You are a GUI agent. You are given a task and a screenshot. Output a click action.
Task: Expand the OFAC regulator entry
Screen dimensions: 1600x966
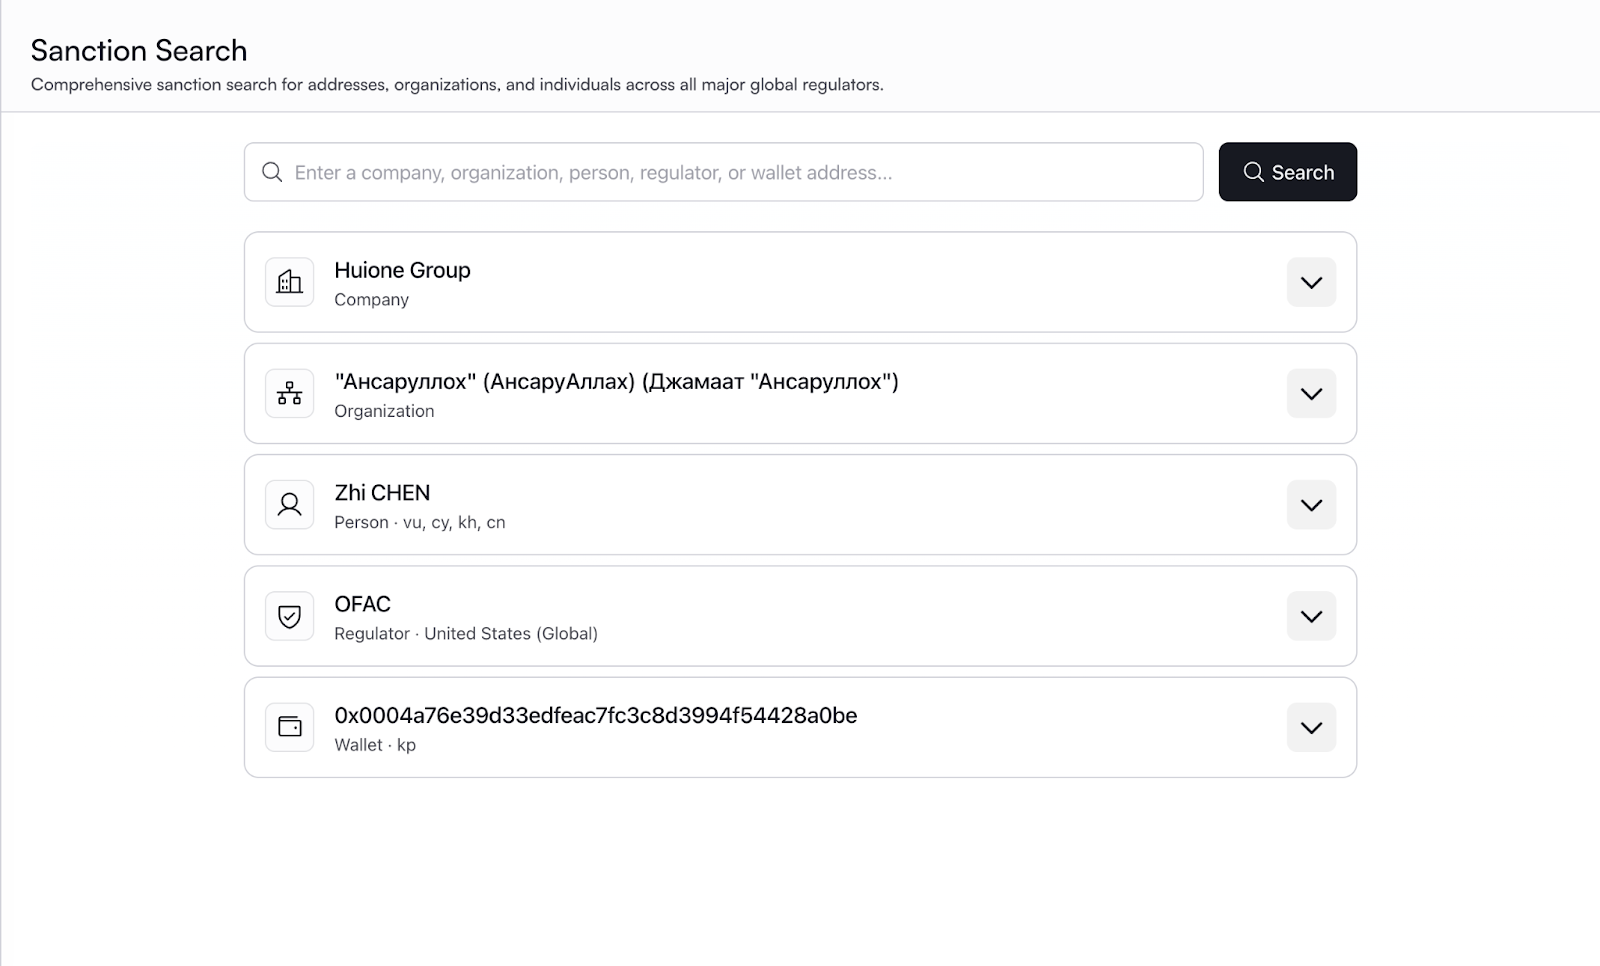tap(1311, 616)
